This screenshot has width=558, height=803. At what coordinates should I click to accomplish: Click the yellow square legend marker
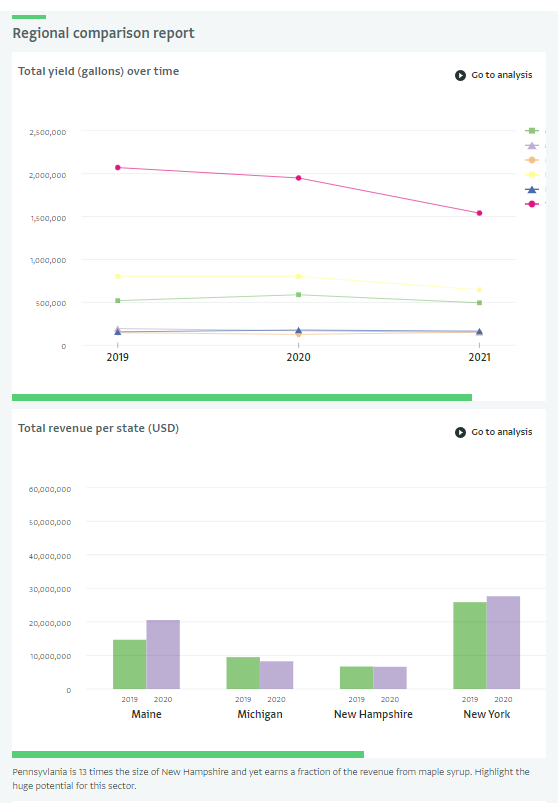point(532,175)
